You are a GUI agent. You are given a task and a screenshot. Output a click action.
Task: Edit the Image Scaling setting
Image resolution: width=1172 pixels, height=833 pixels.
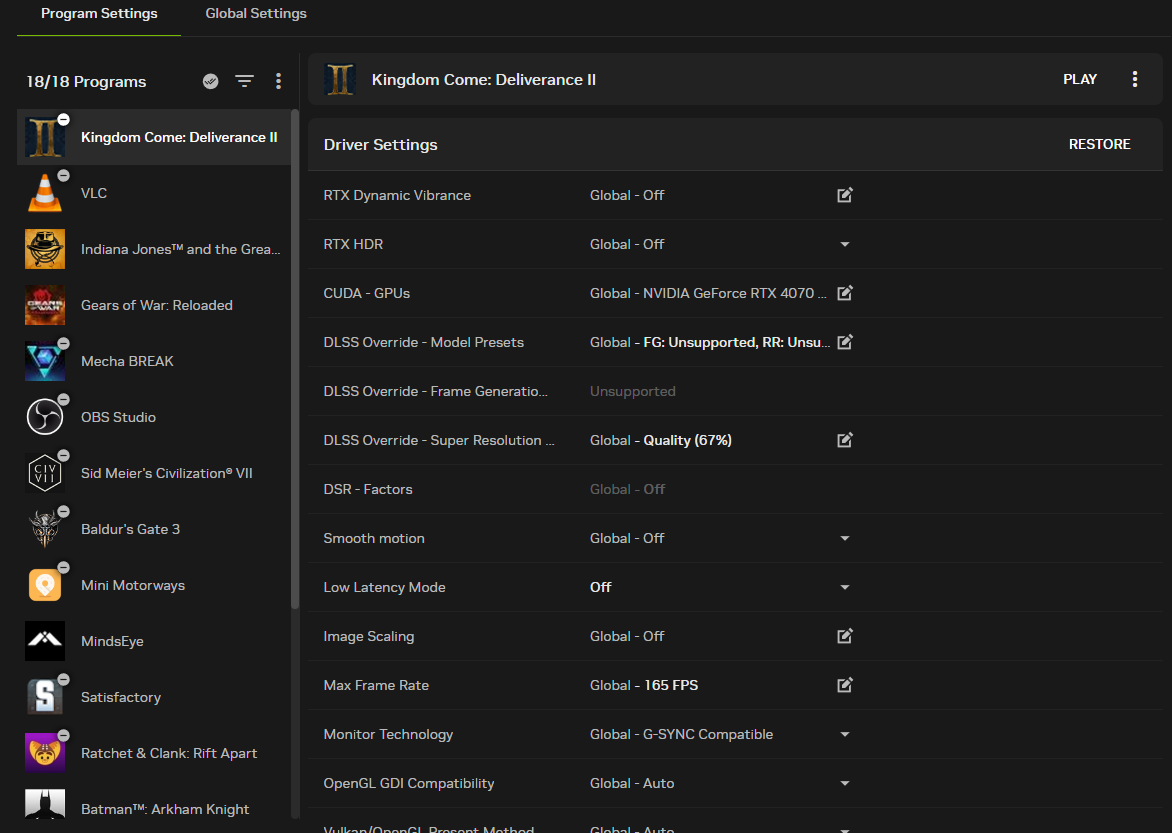(845, 636)
